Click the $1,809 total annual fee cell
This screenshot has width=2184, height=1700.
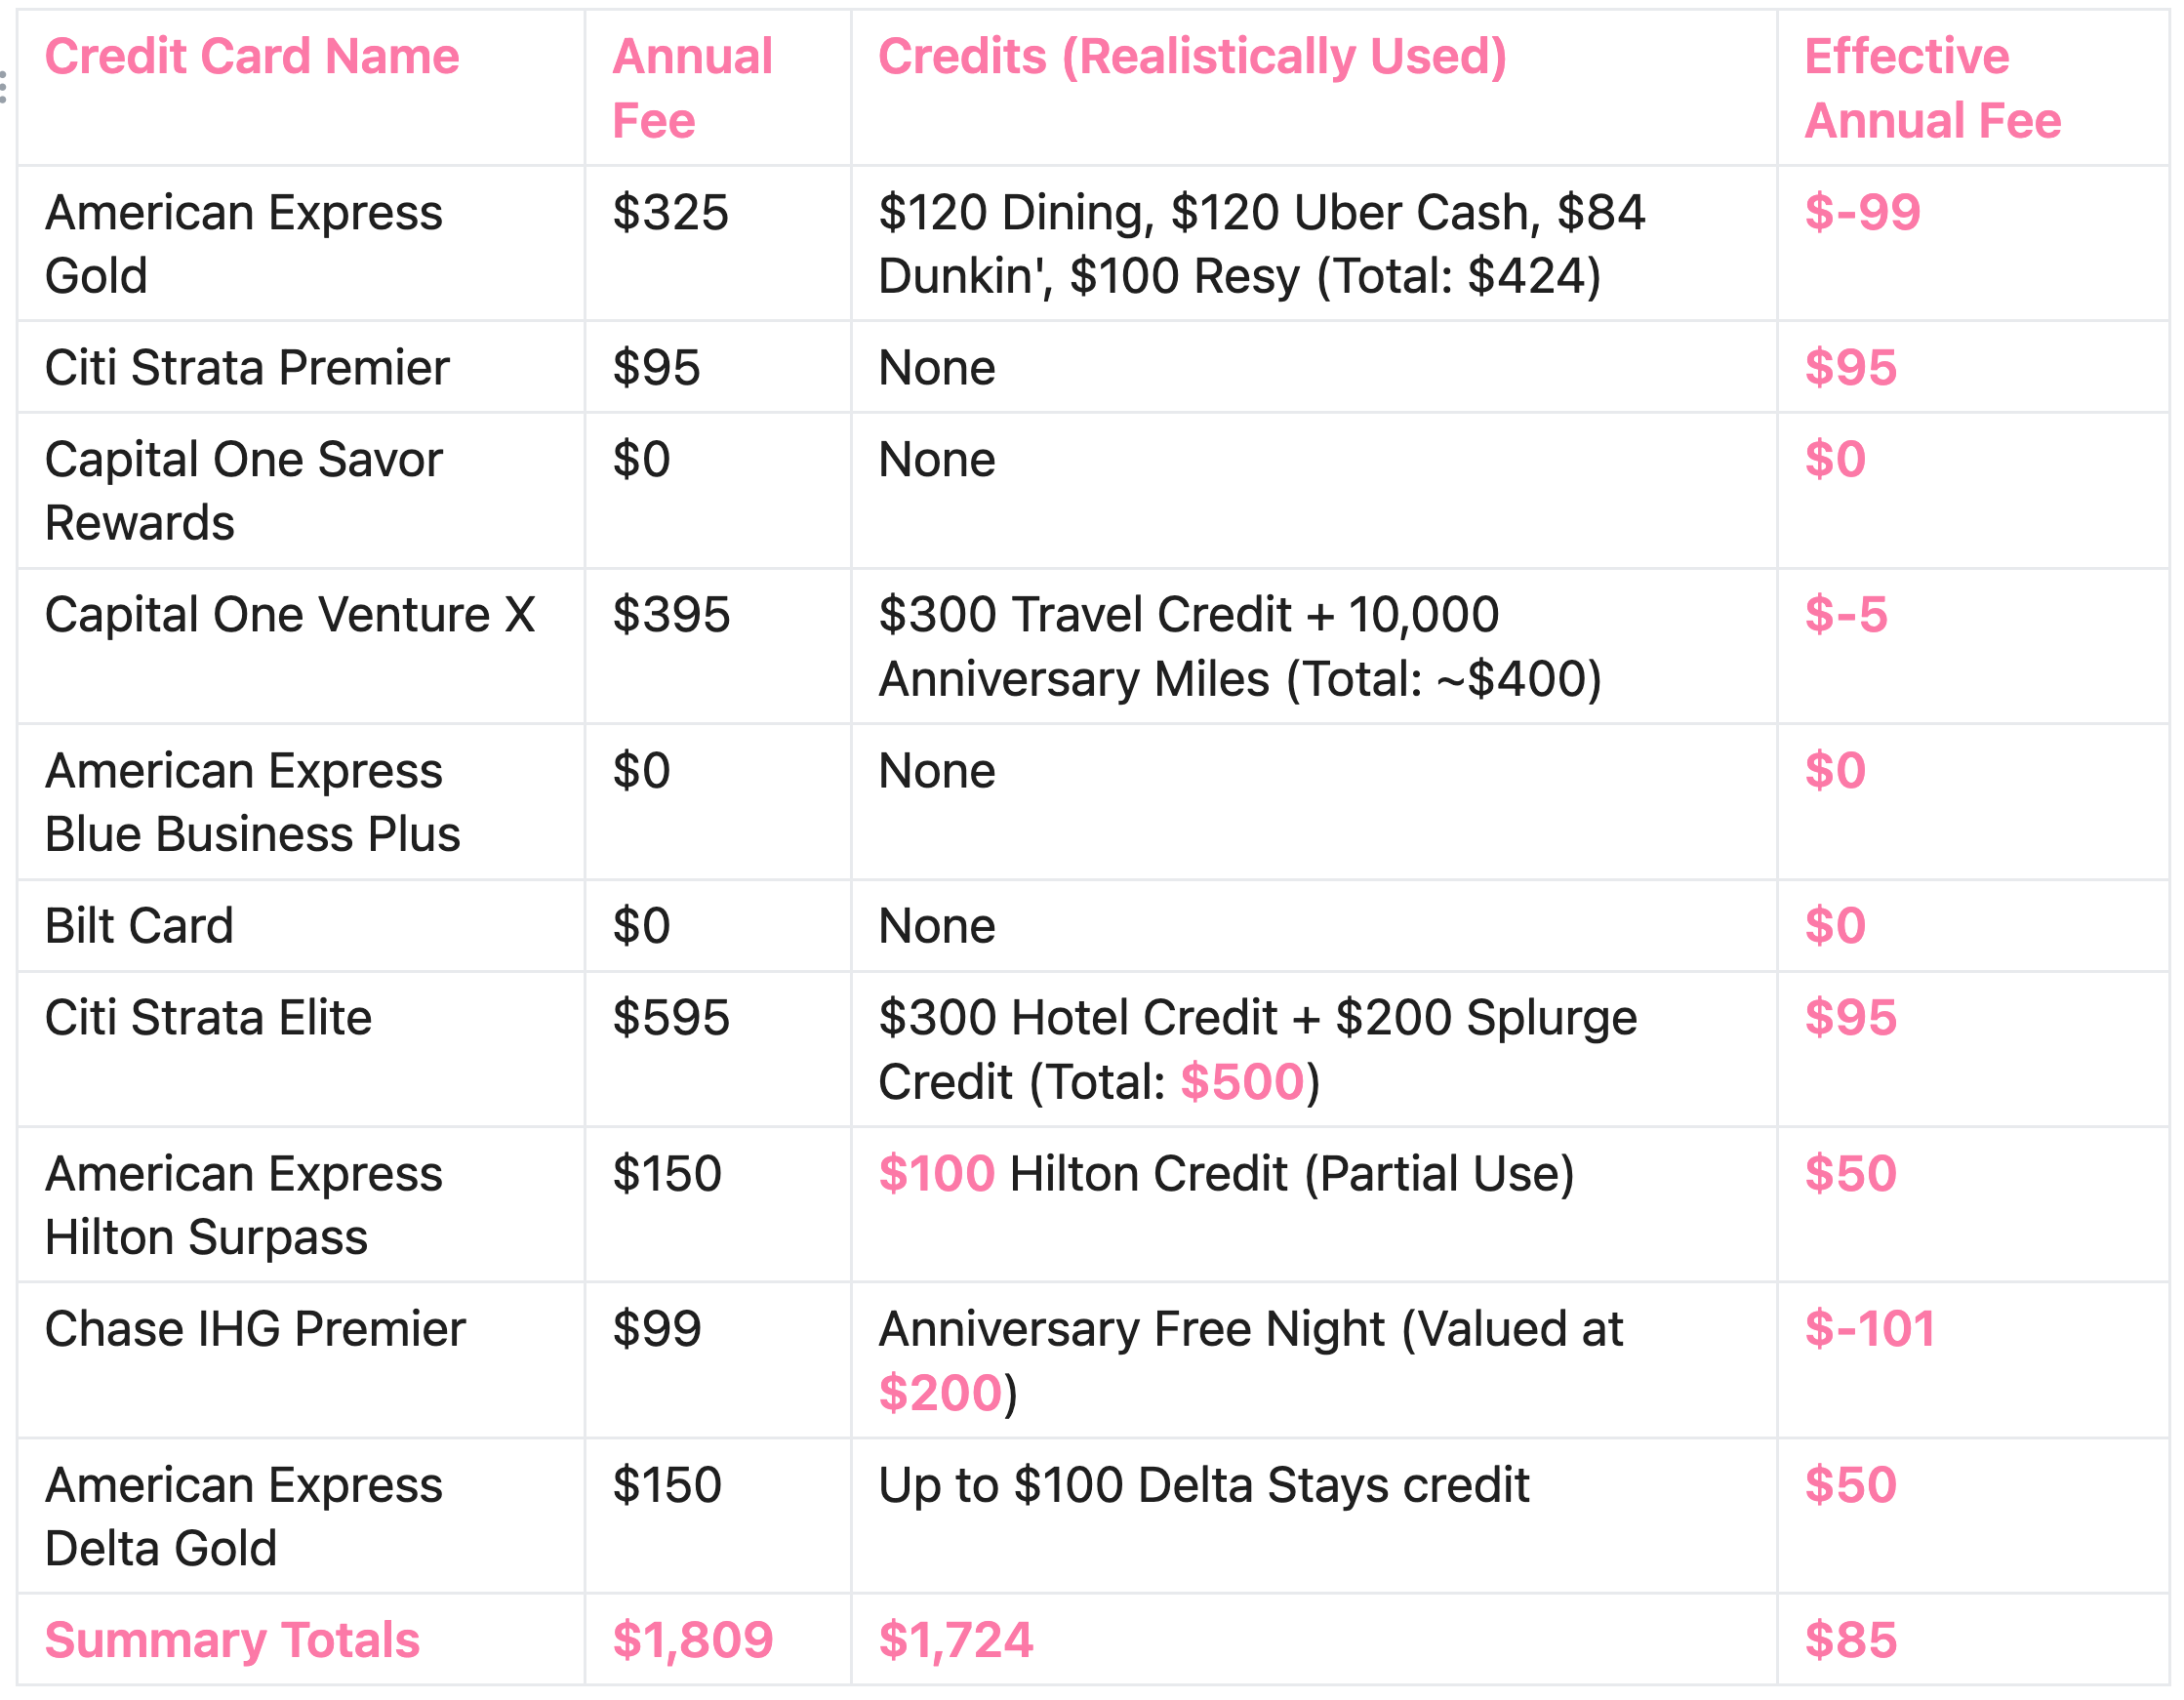pyautogui.click(x=692, y=1641)
